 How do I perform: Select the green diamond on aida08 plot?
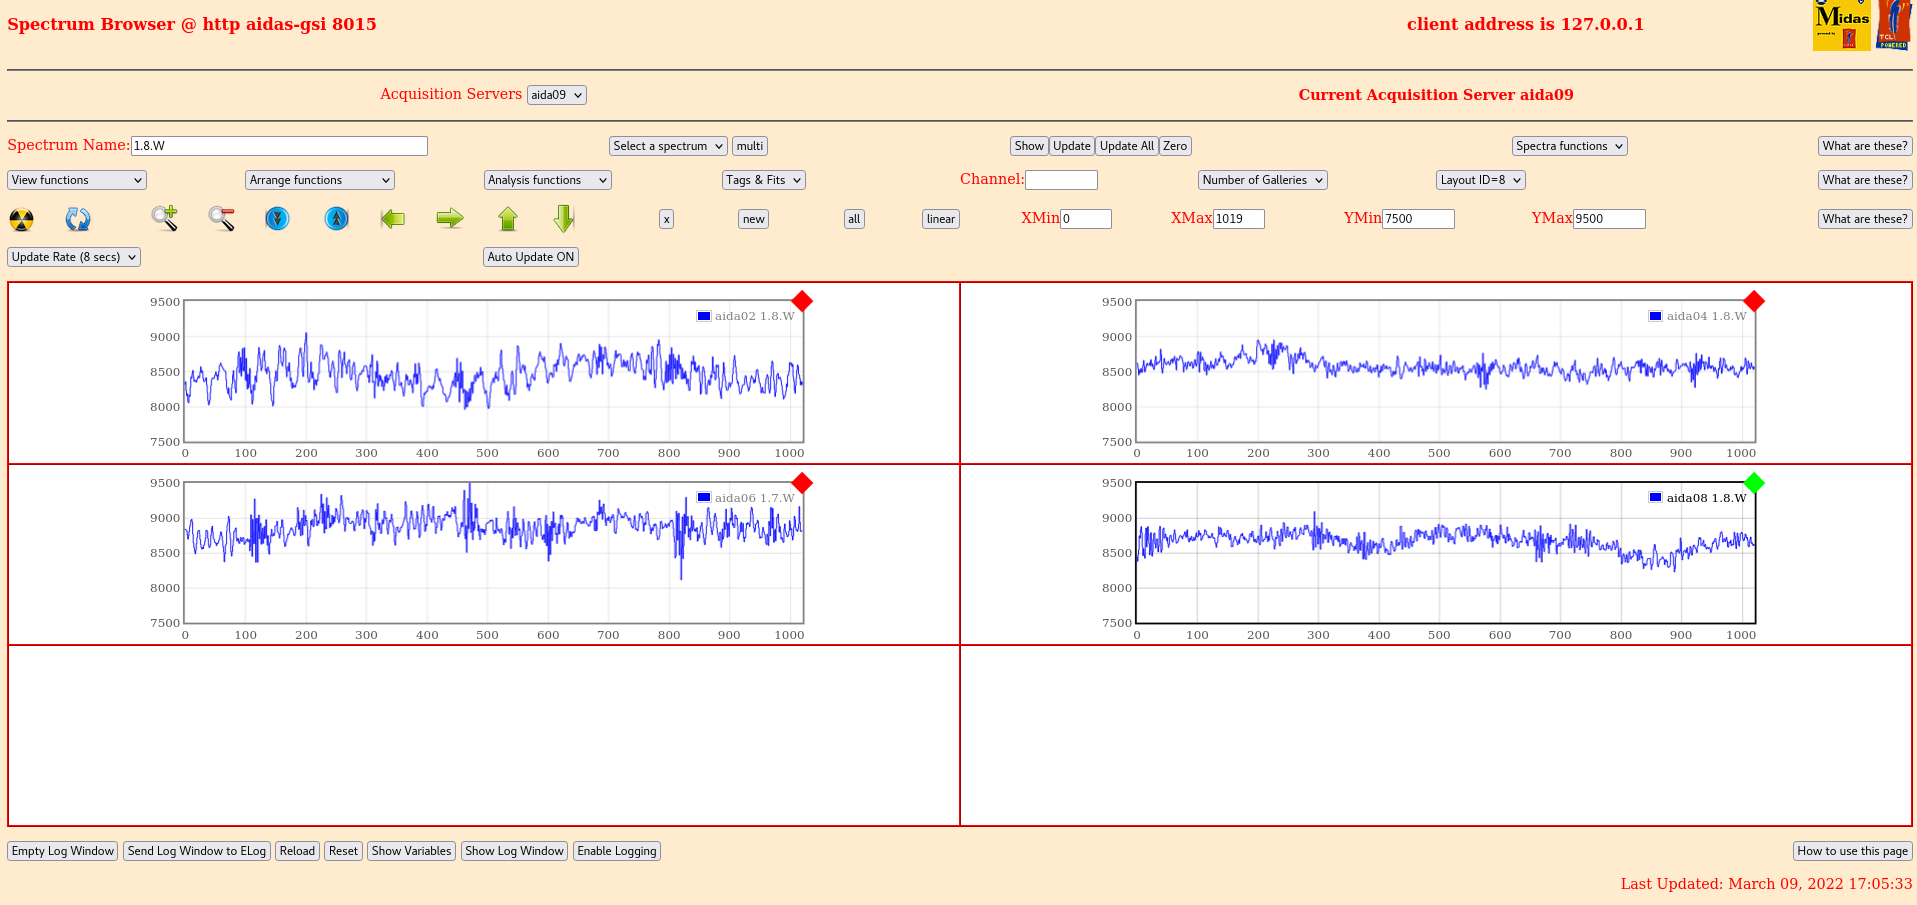click(x=1754, y=483)
